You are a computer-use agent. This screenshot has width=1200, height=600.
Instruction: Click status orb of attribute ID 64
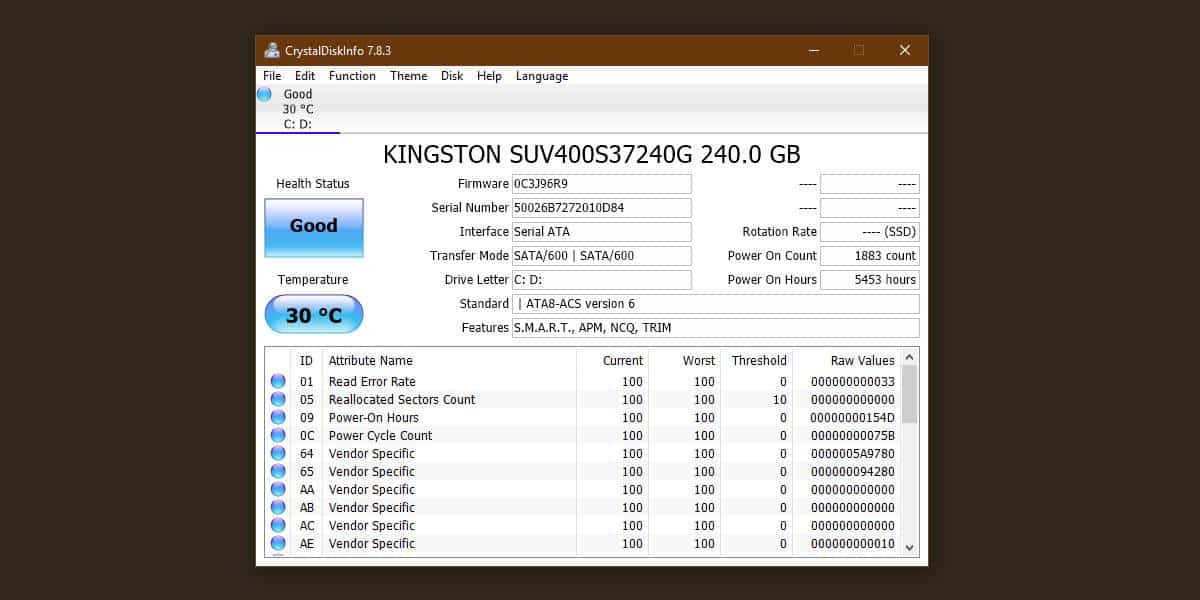point(278,453)
